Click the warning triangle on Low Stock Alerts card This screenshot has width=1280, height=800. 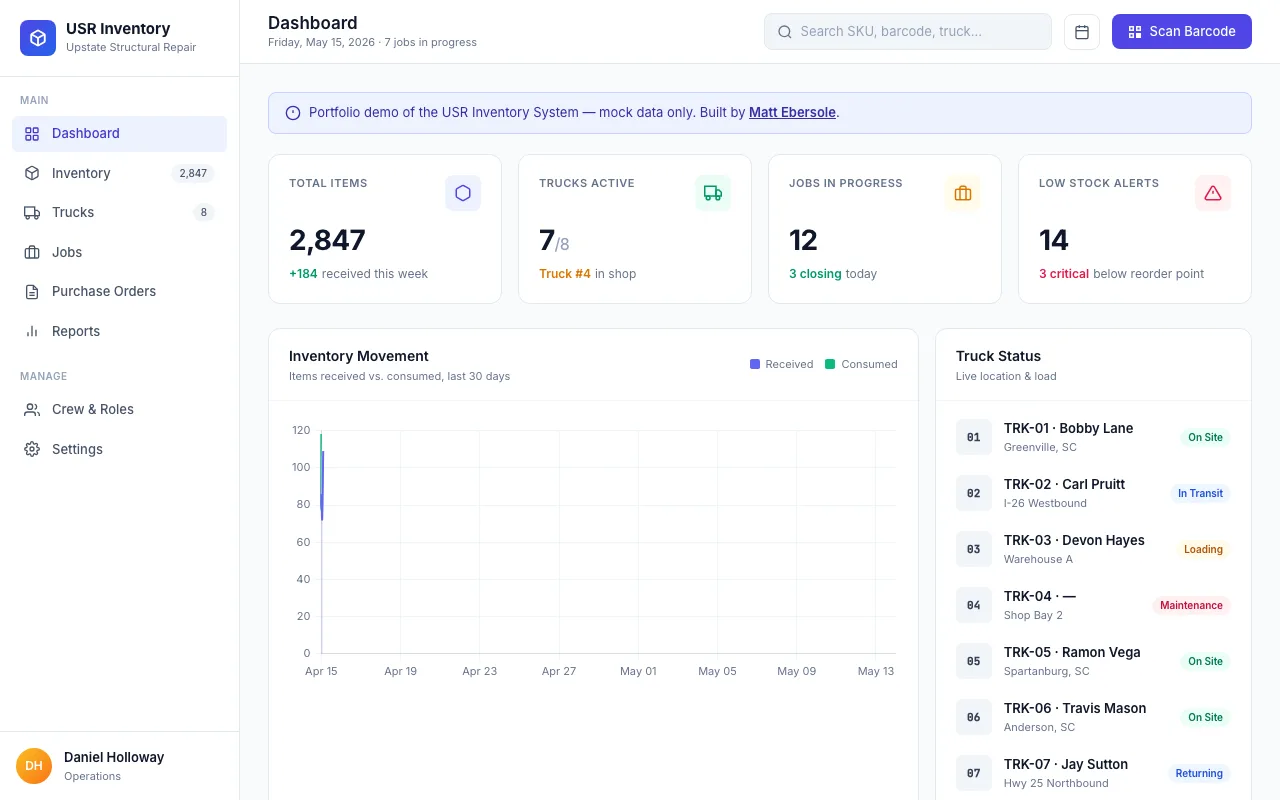pyautogui.click(x=1213, y=193)
